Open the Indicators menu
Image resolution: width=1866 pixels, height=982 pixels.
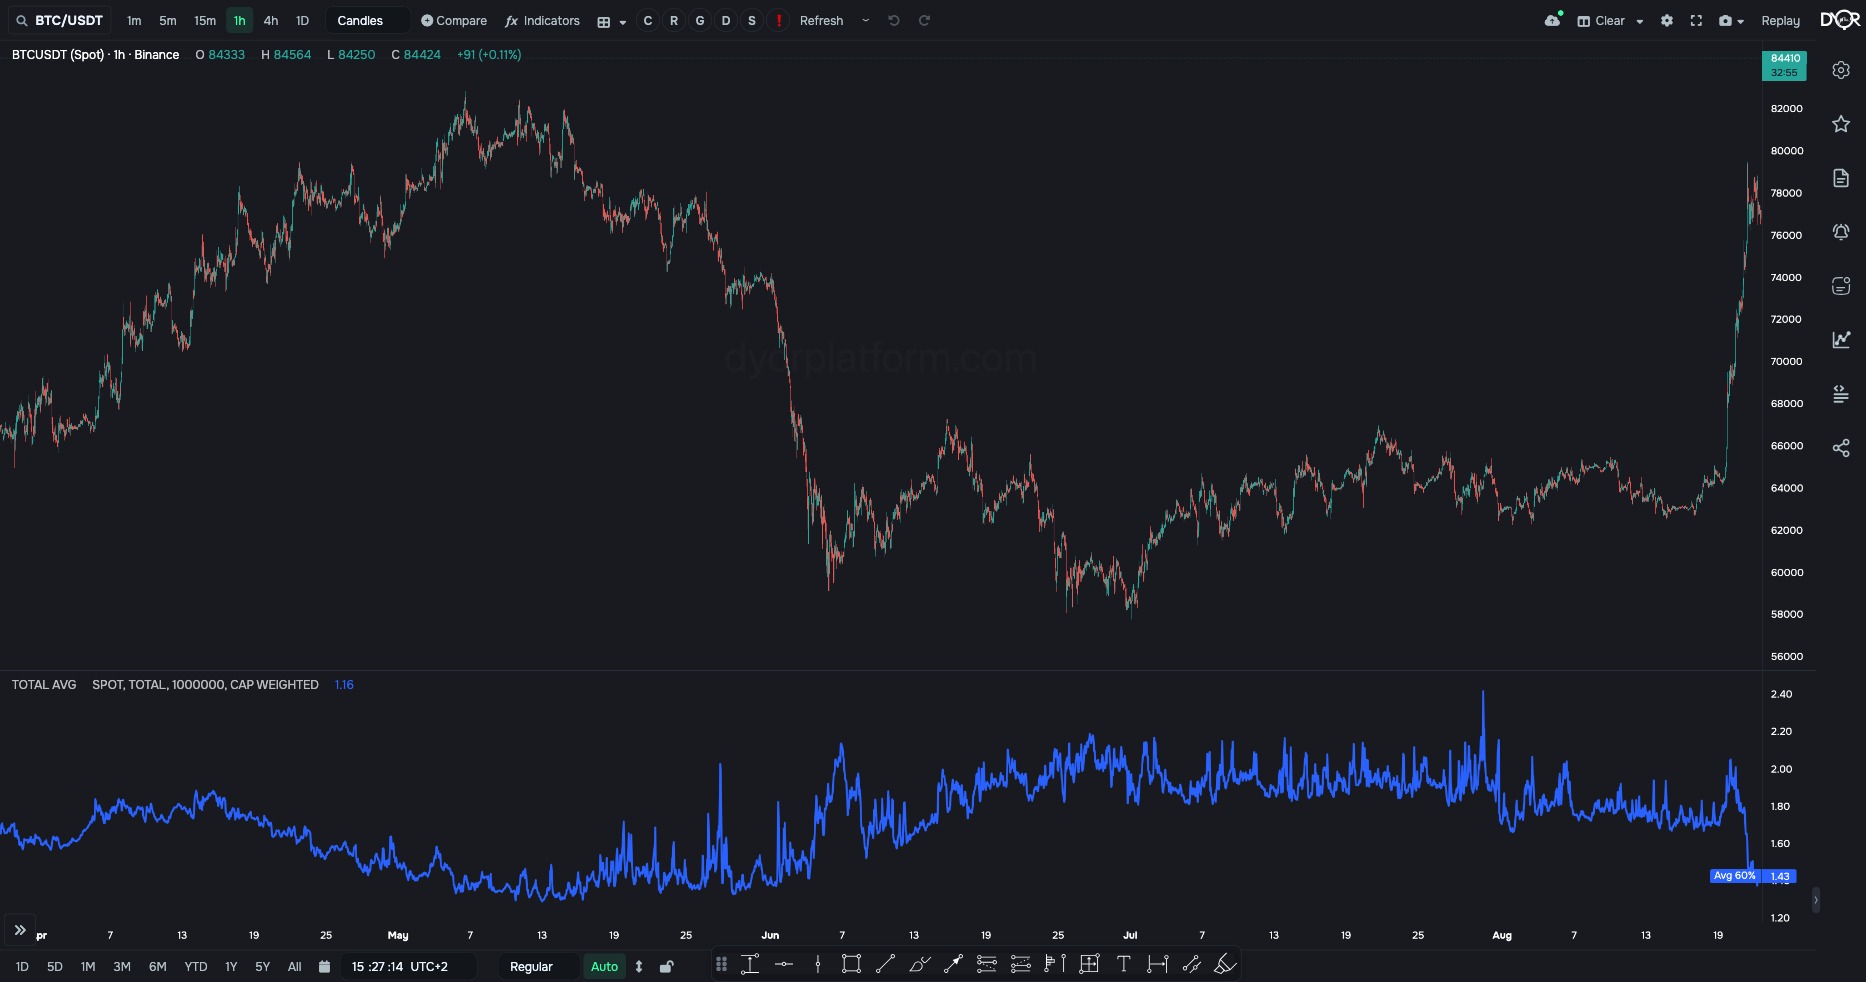542,20
